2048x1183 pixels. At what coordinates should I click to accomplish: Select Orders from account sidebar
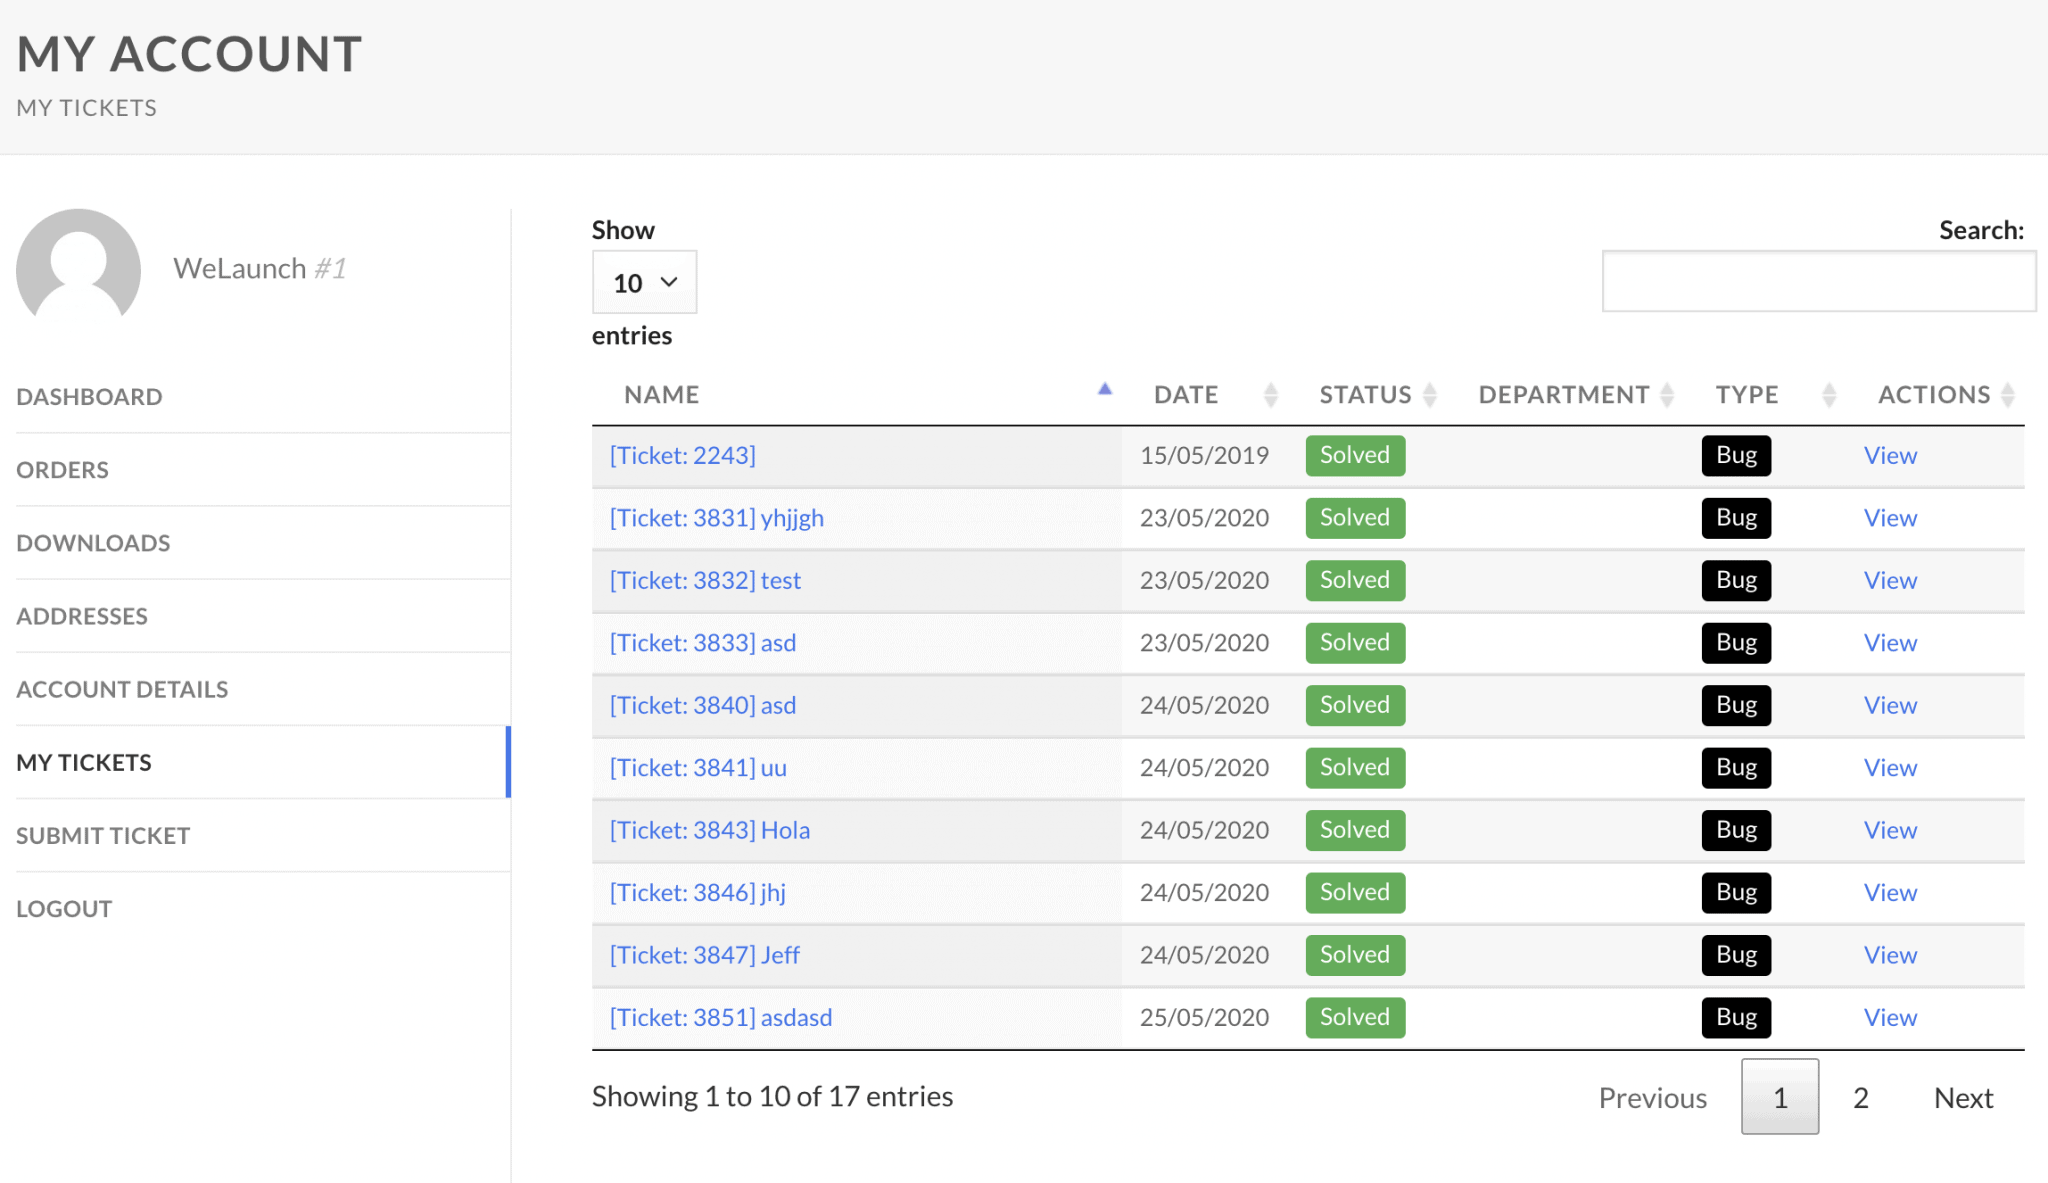tap(62, 470)
